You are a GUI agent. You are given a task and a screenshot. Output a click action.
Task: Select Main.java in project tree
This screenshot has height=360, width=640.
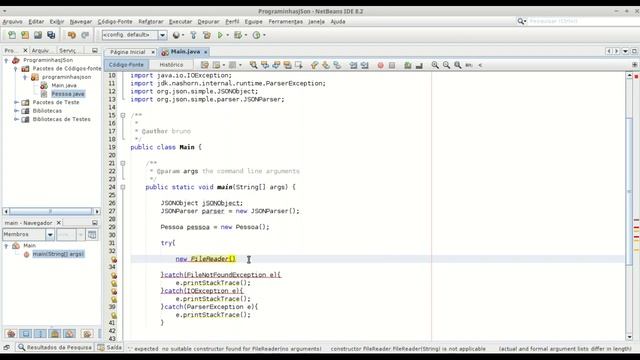[64, 86]
